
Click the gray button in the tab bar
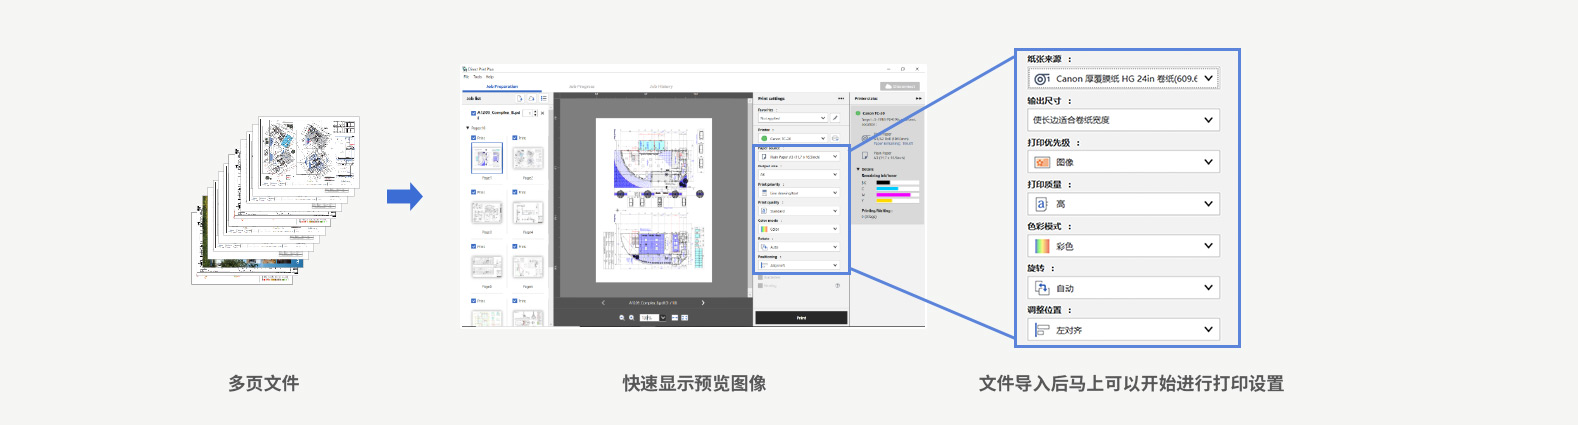[x=899, y=86]
